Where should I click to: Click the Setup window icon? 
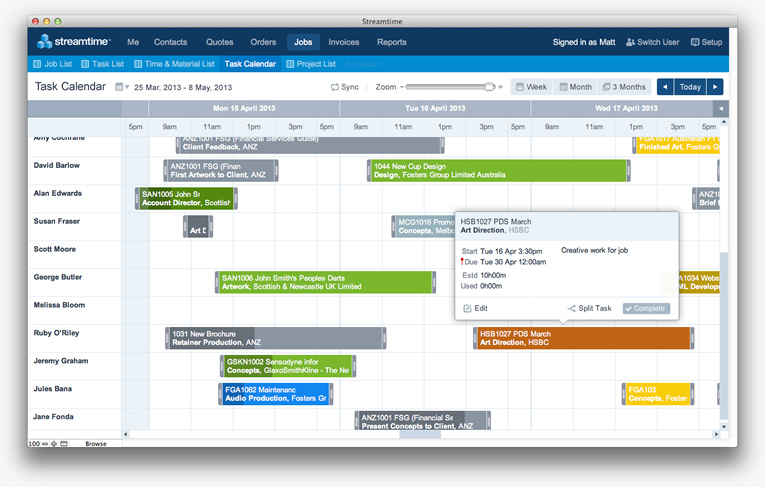tap(695, 42)
